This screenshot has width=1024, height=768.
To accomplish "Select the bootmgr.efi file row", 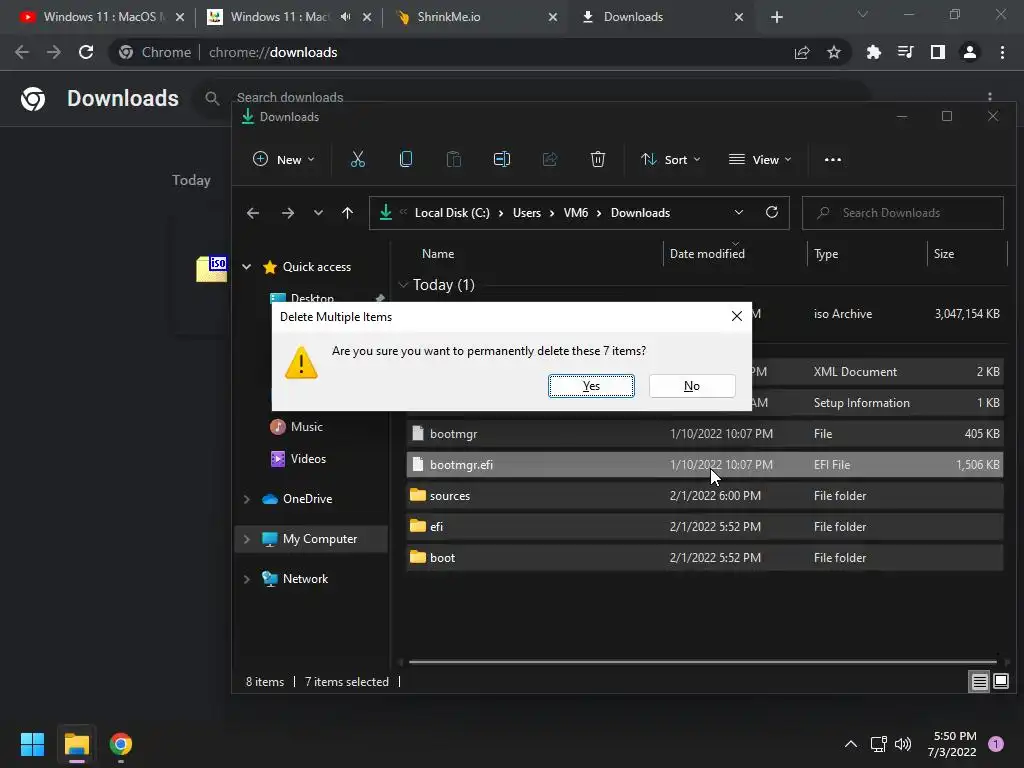I will pos(705,464).
